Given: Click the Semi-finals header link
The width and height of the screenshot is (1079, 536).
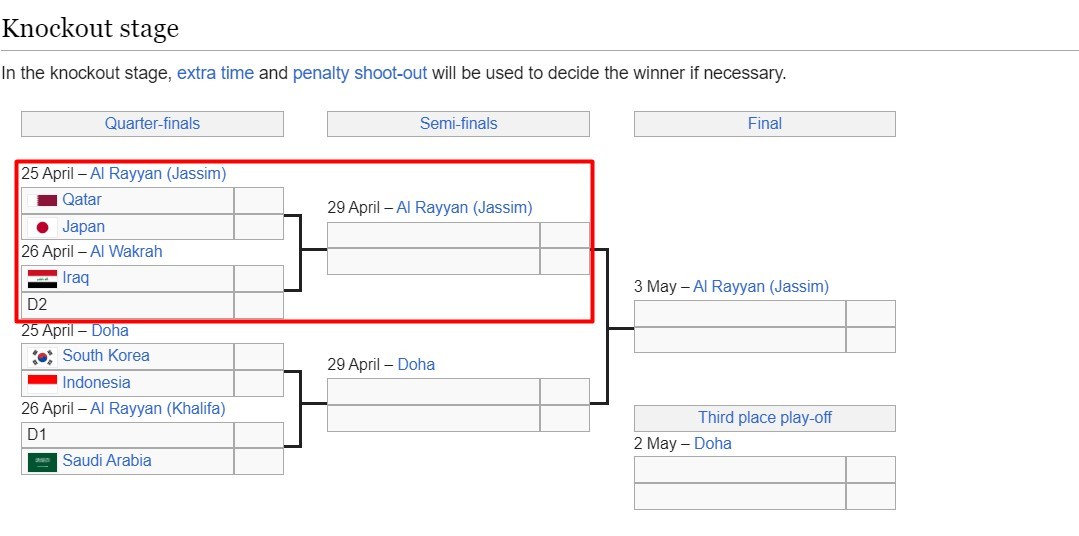Looking at the screenshot, I should [458, 124].
